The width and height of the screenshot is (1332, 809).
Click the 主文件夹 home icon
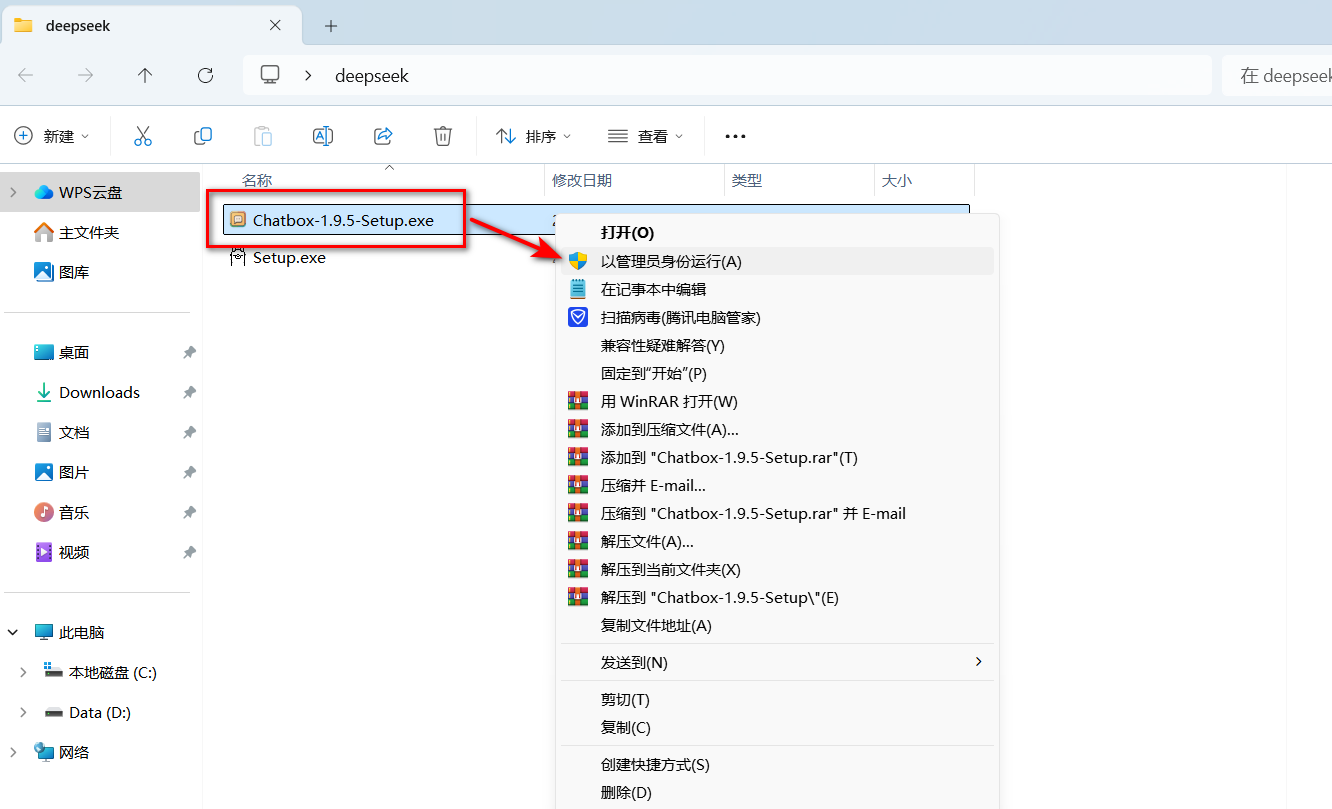(44, 232)
